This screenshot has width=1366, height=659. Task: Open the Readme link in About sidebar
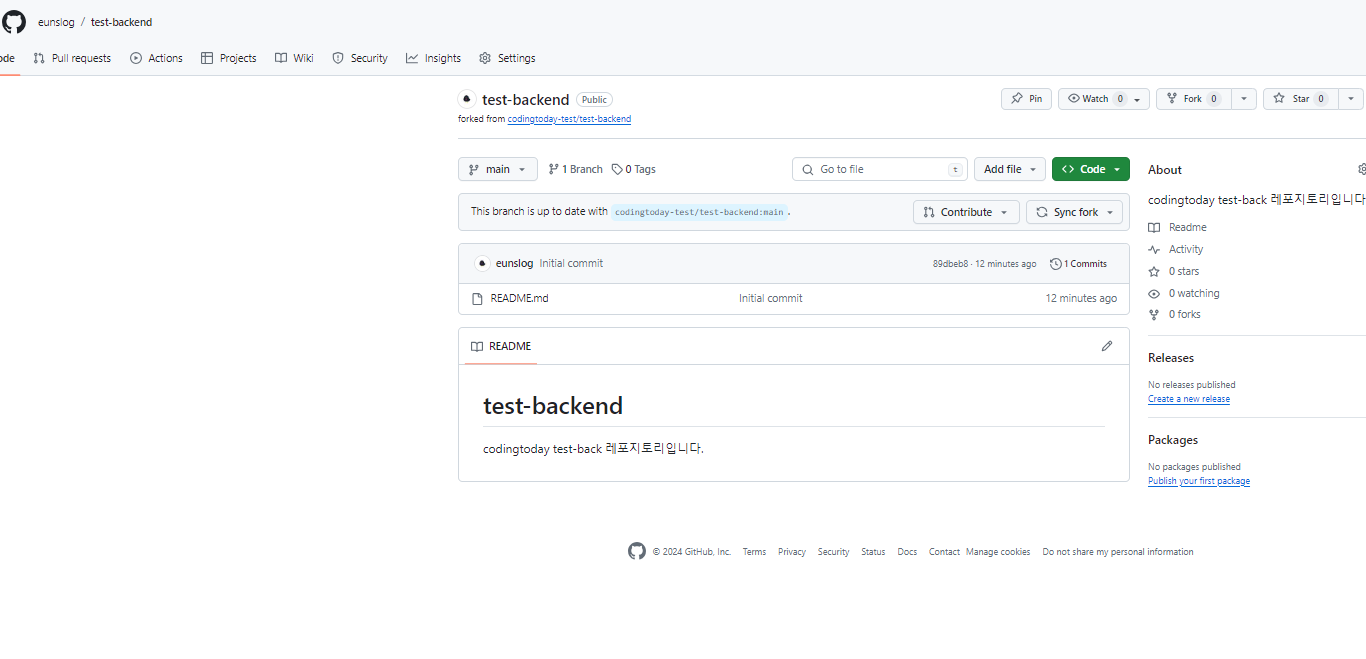(1177, 227)
